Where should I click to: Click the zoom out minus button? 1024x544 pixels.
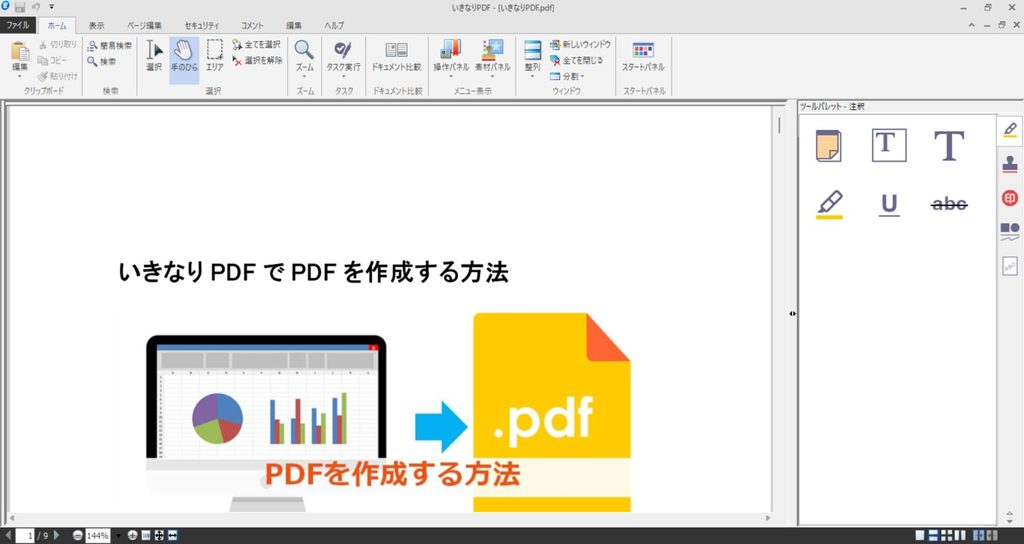(78, 536)
